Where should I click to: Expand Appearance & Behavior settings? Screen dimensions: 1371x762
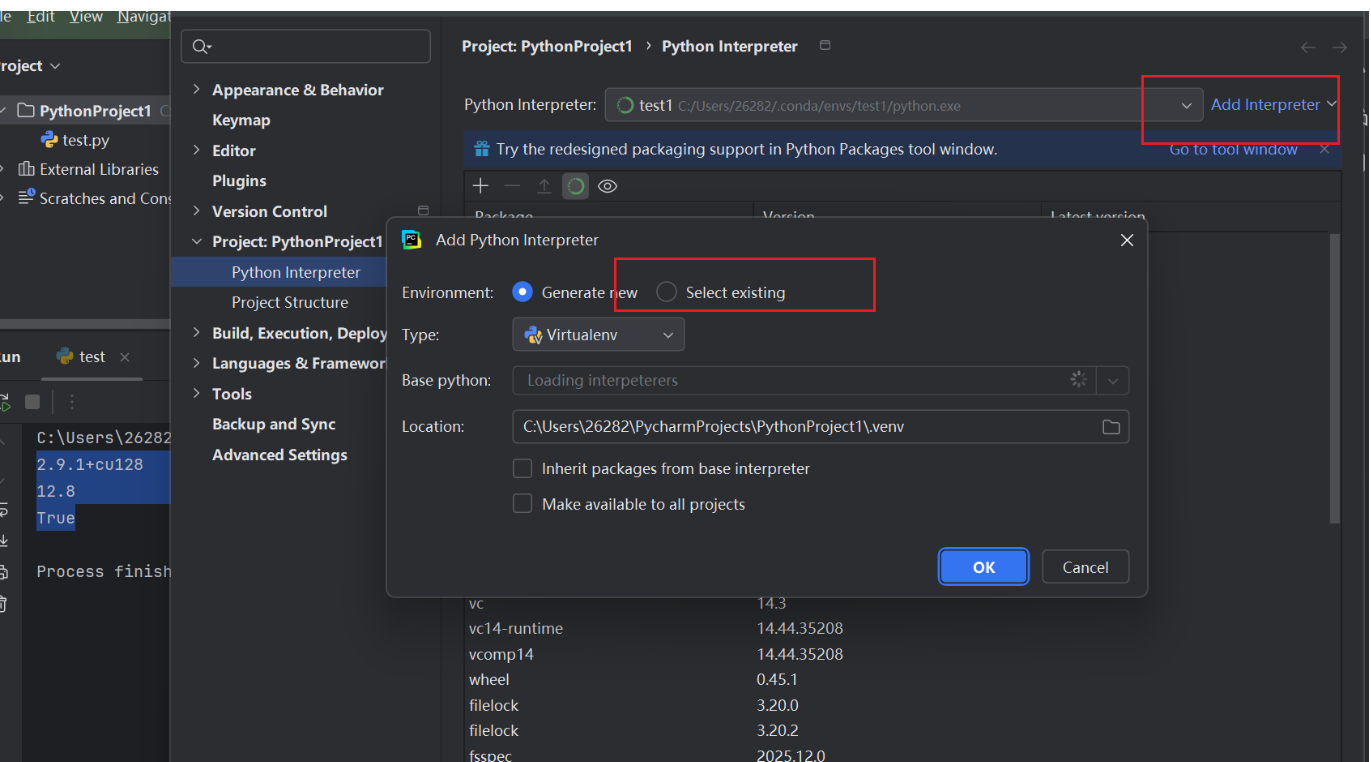click(196, 90)
